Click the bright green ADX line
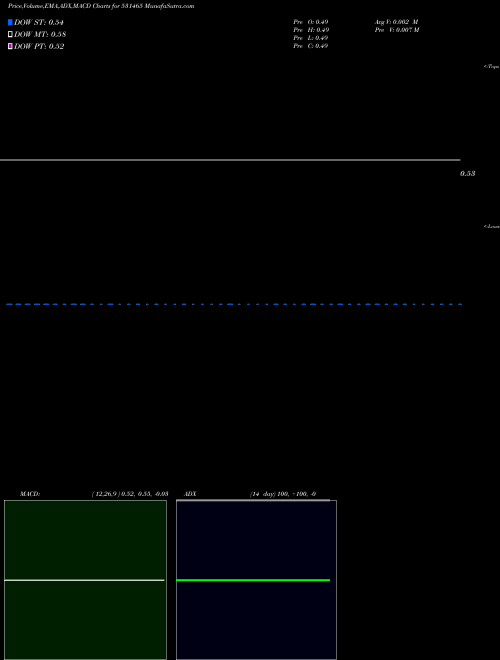The height and width of the screenshot is (660, 500). tap(253, 580)
